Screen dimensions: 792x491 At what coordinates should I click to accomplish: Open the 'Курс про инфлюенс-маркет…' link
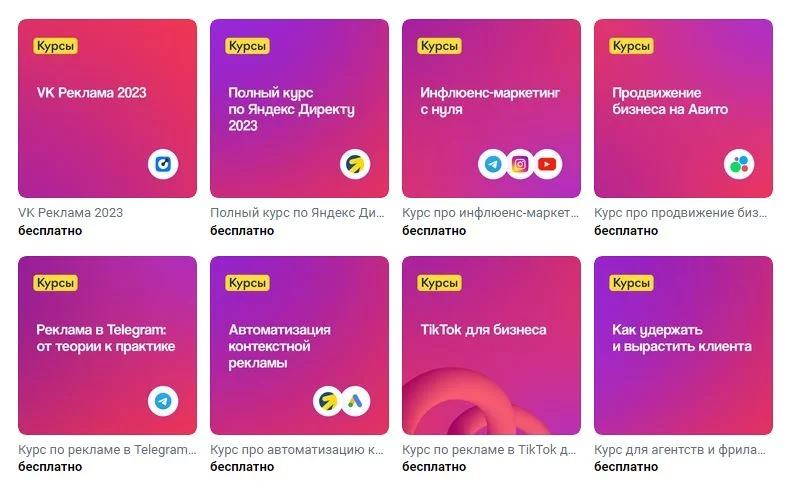point(490,213)
